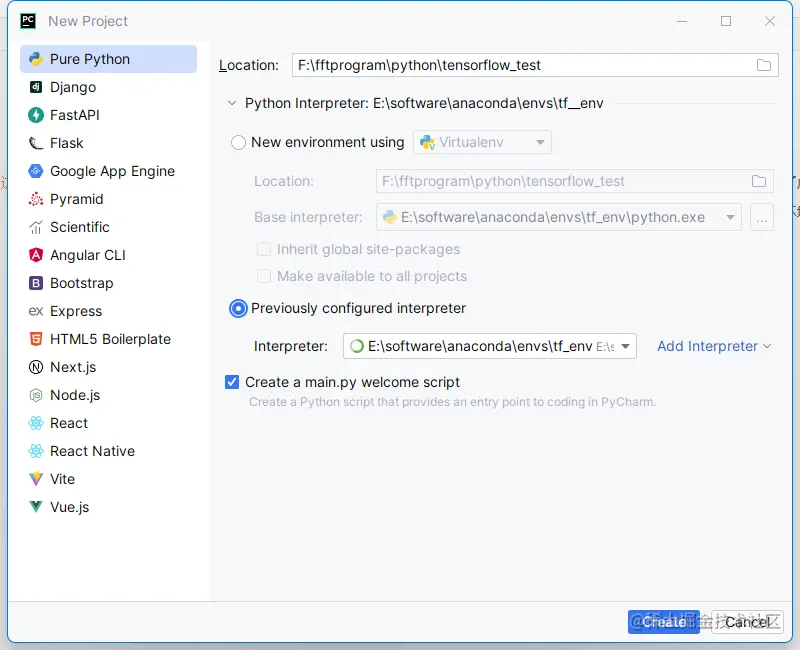The width and height of the screenshot is (800, 650).
Task: Toggle Inherit global site-packages checkbox
Action: click(264, 249)
